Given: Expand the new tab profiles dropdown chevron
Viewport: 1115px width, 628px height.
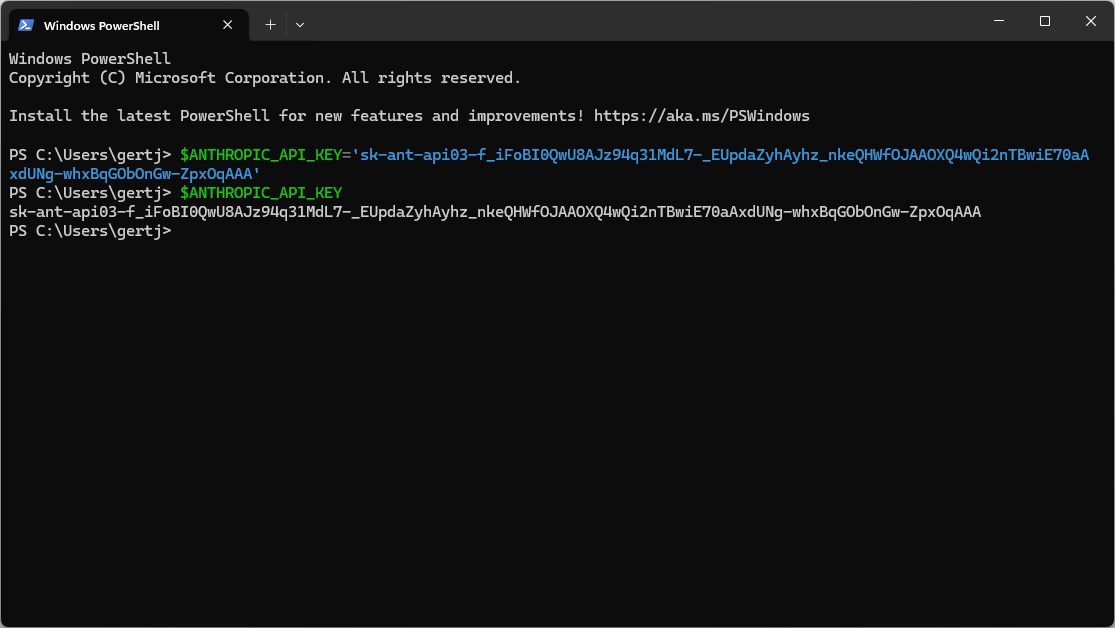Looking at the screenshot, I should 300,24.
